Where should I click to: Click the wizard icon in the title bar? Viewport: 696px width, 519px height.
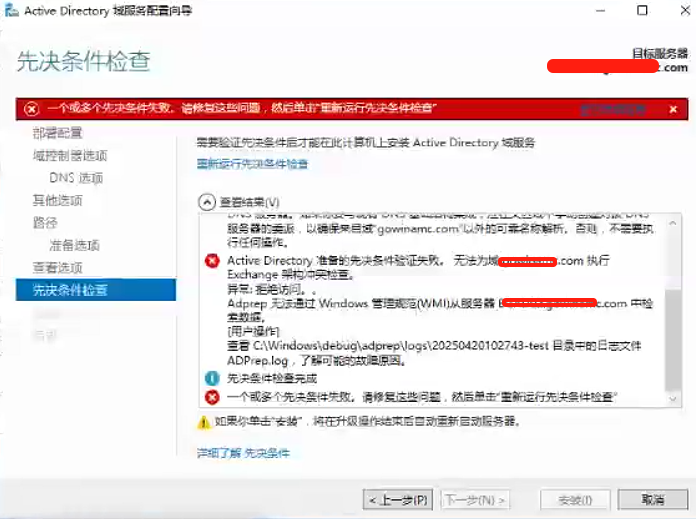(x=11, y=11)
